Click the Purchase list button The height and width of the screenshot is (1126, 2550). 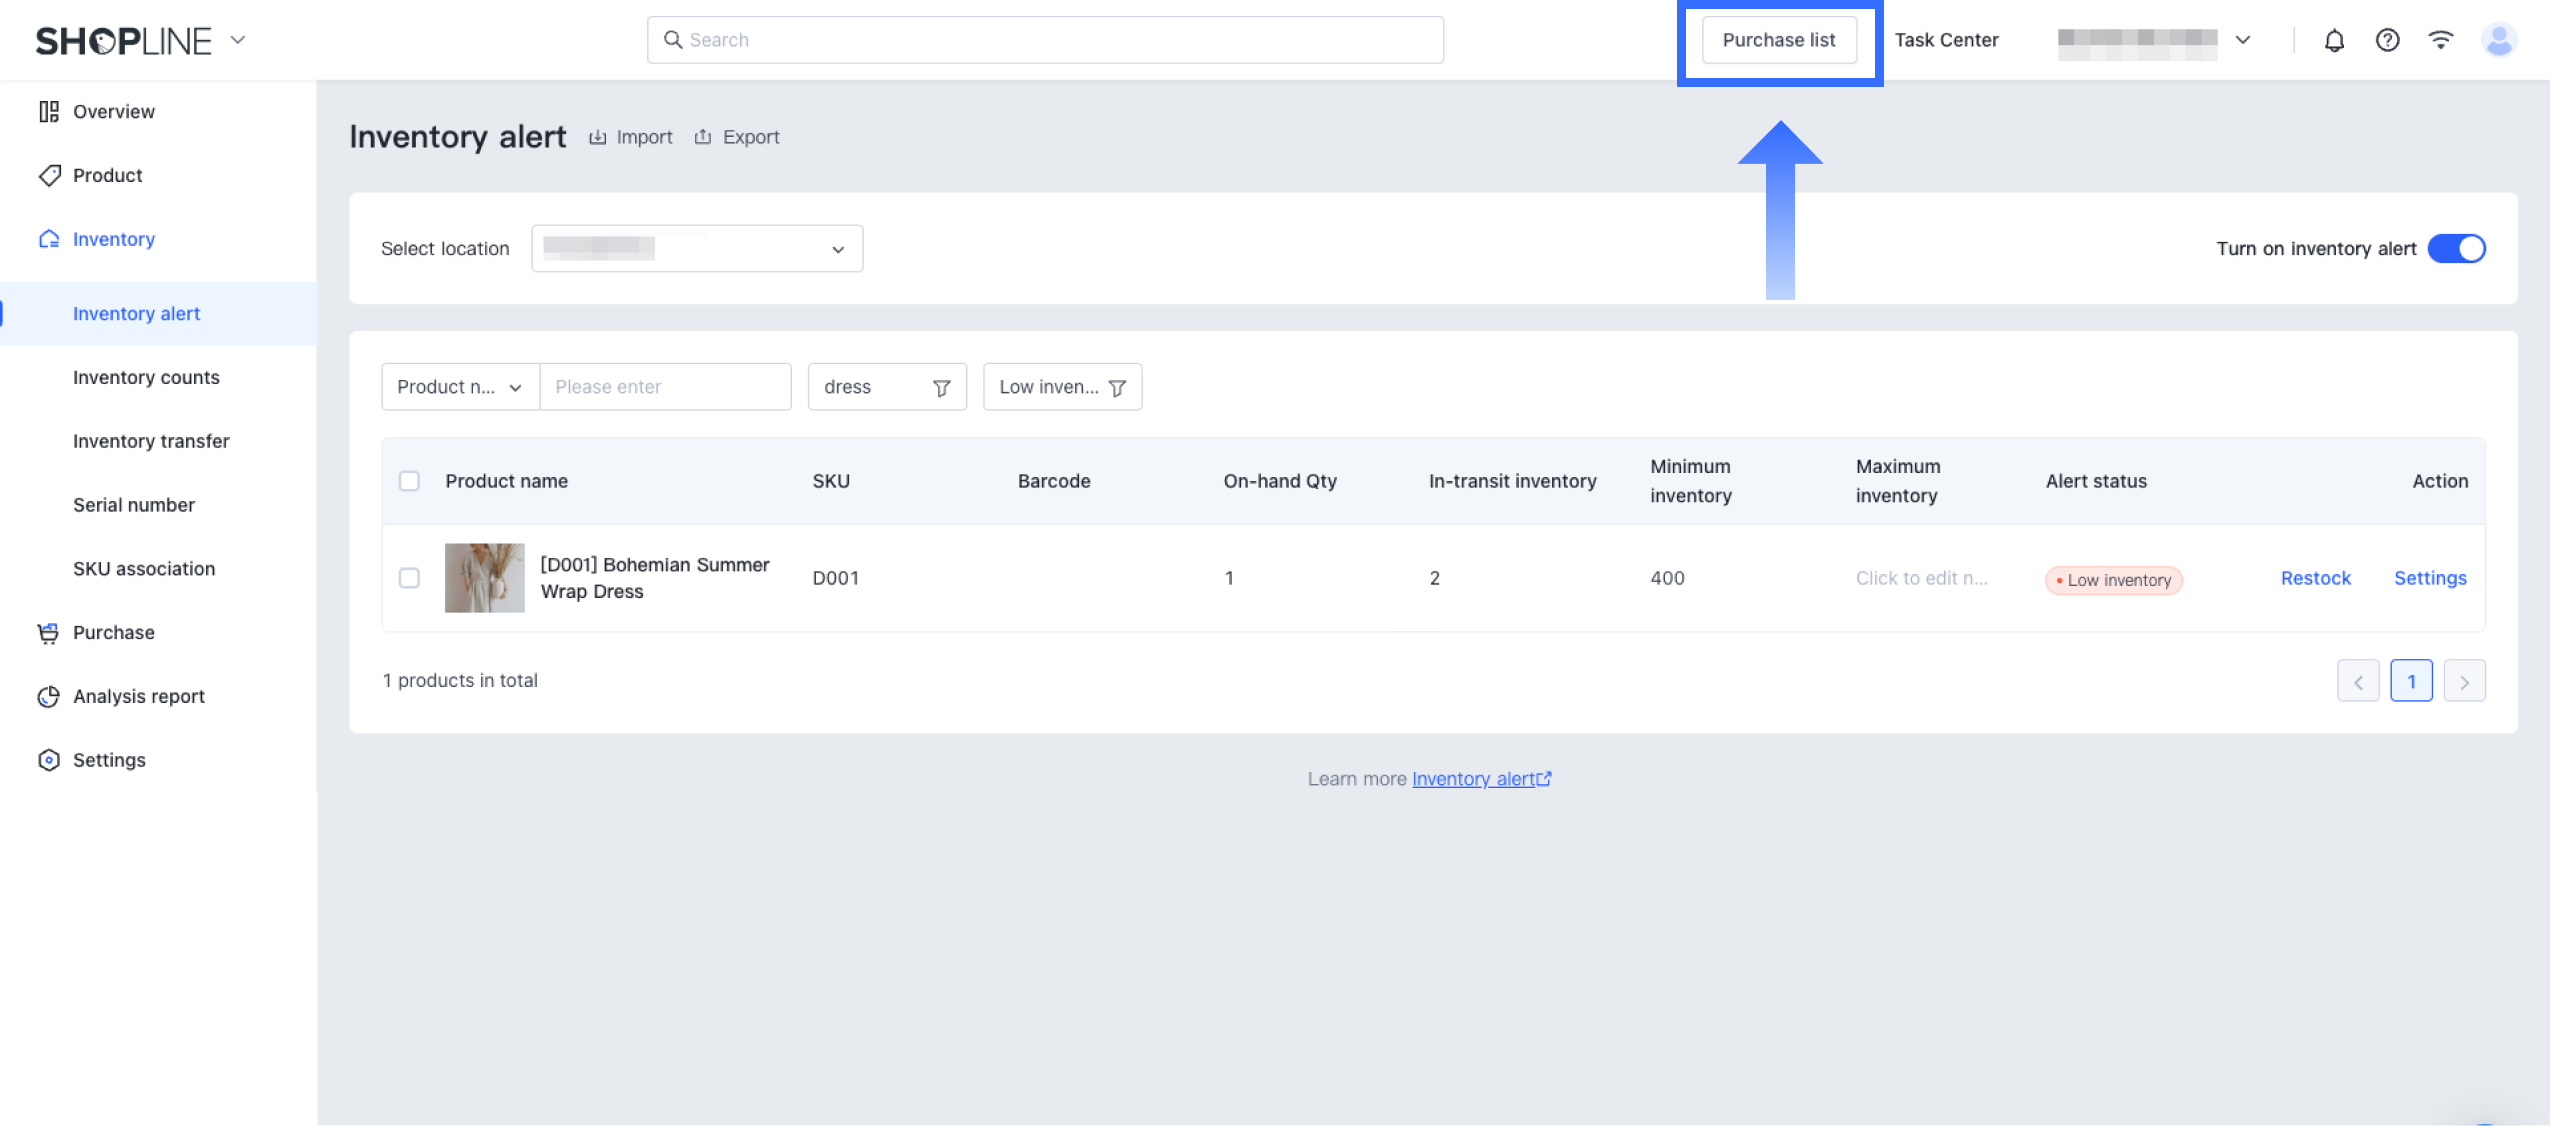(1778, 40)
